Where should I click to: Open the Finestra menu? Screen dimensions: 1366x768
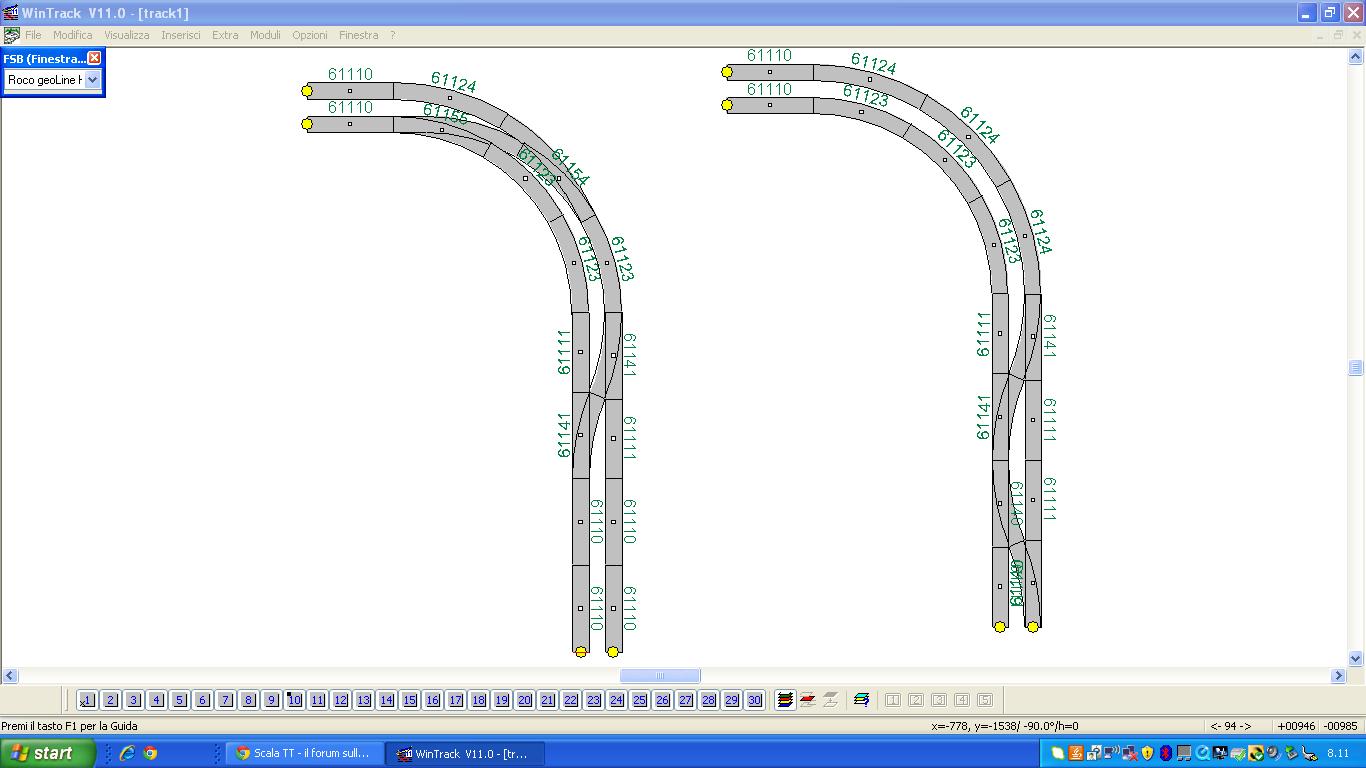(x=358, y=35)
